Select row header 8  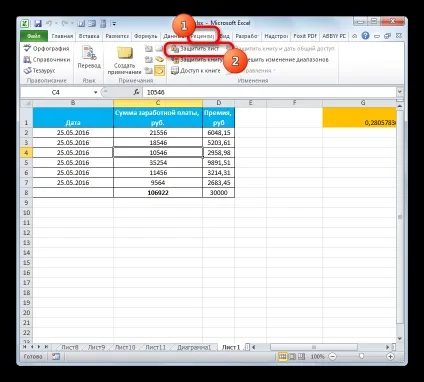(26, 193)
